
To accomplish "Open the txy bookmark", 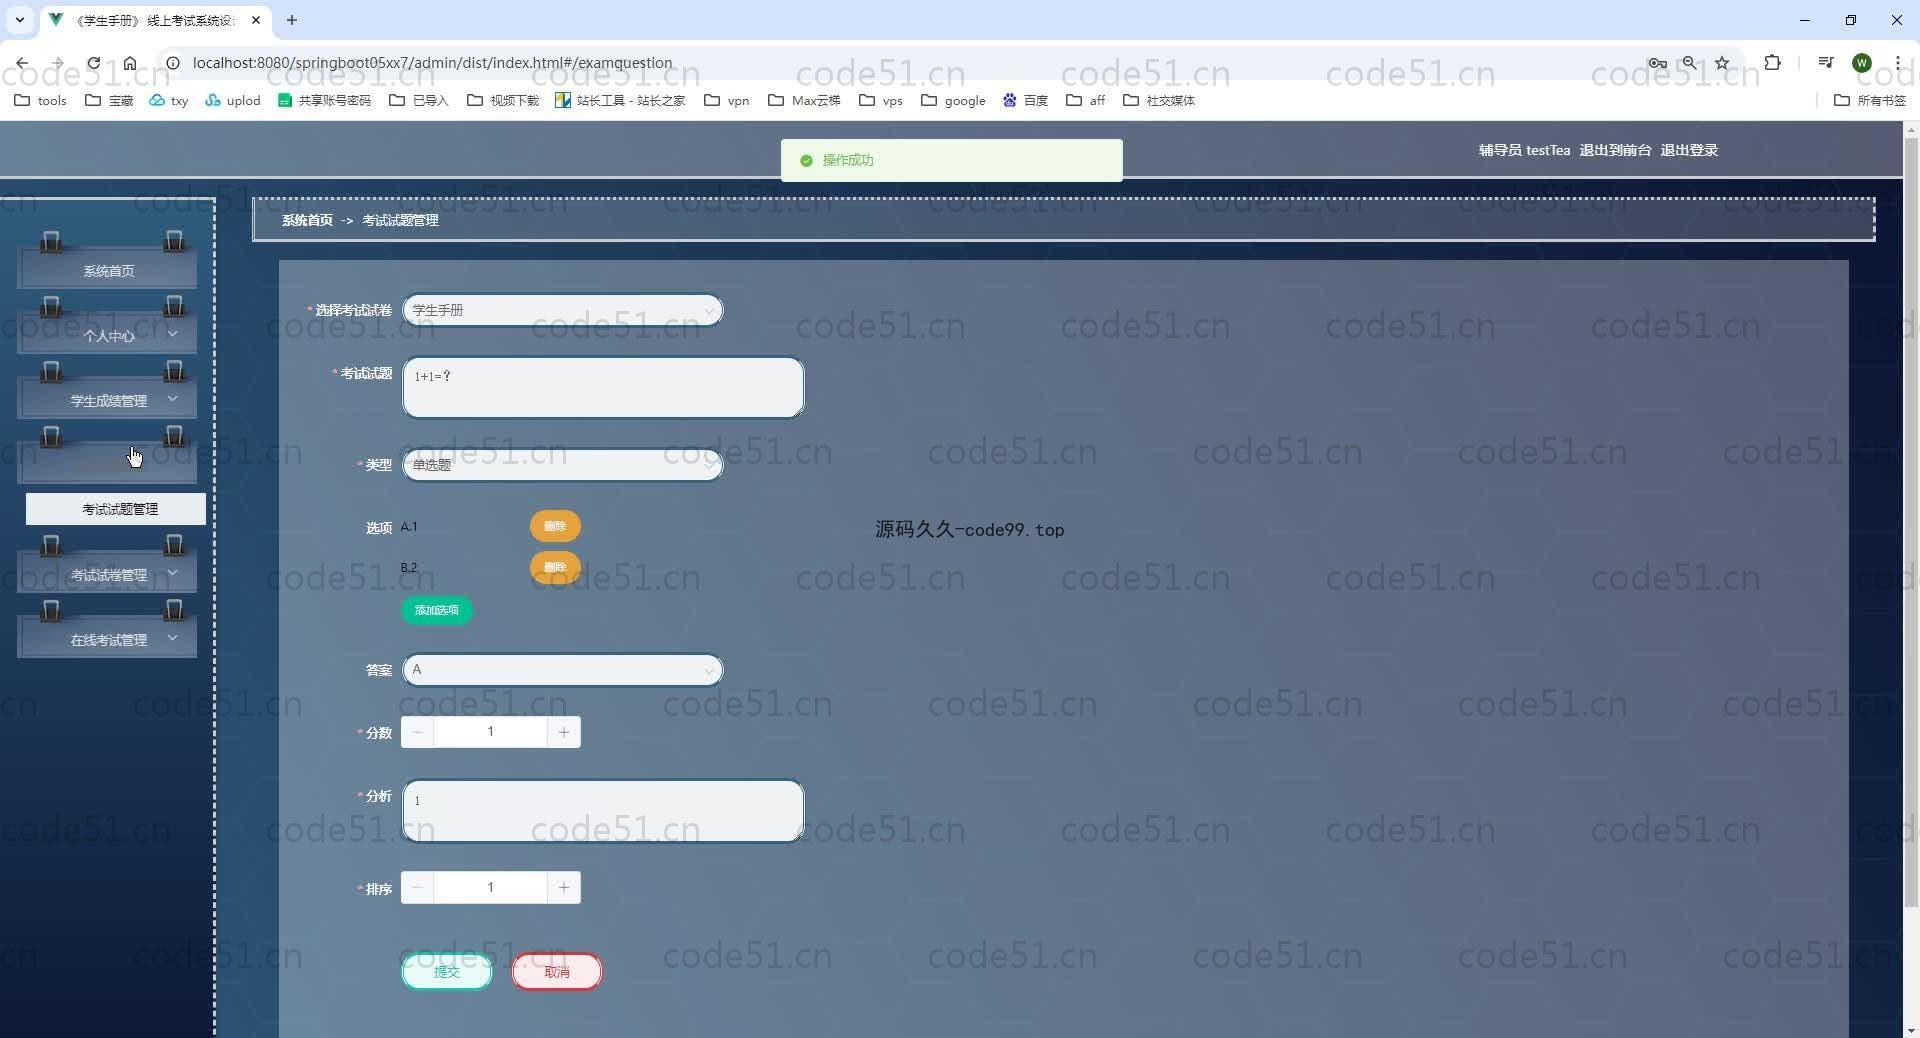I will click(169, 100).
